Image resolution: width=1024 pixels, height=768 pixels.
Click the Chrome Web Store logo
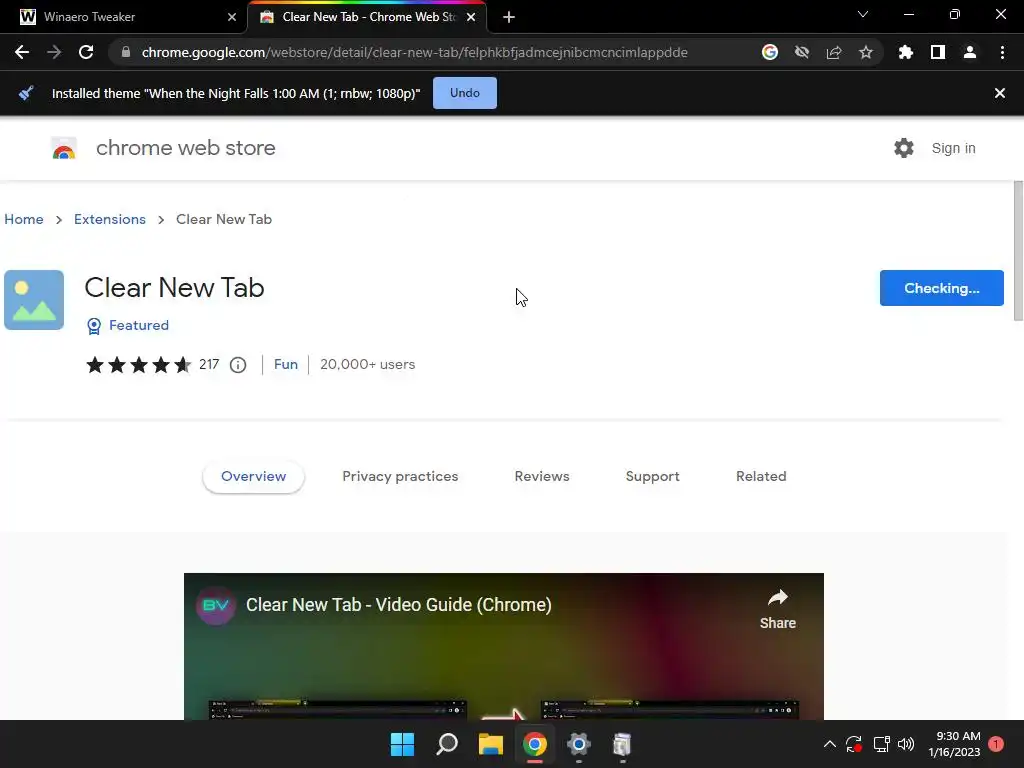(x=64, y=148)
